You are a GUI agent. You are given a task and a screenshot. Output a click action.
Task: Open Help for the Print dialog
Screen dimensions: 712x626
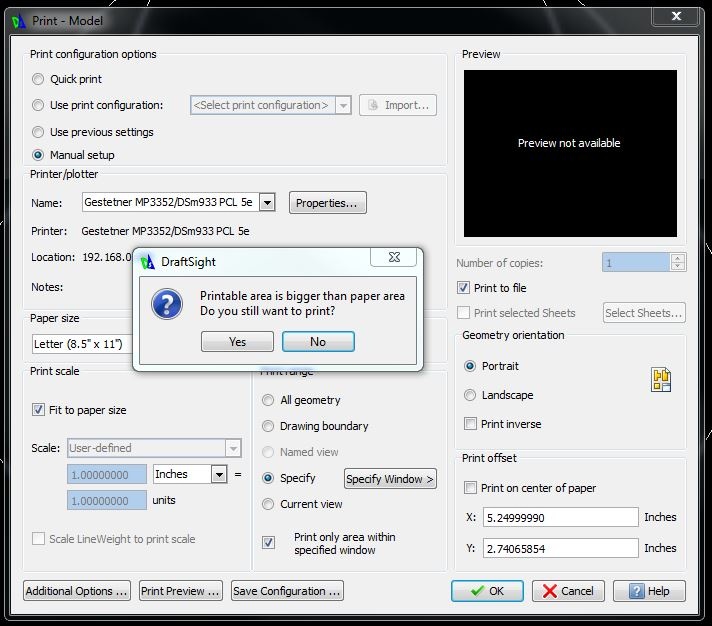[649, 591]
